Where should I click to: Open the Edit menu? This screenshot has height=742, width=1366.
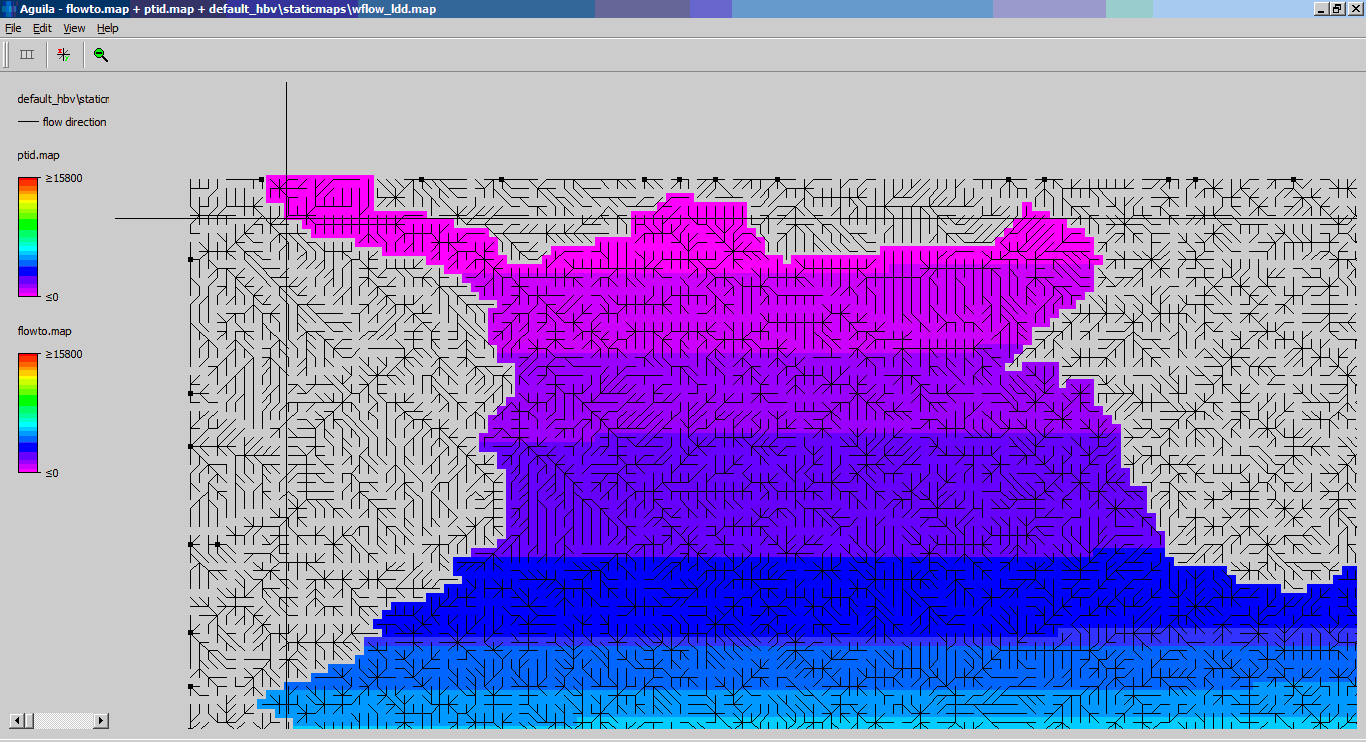pyautogui.click(x=41, y=28)
